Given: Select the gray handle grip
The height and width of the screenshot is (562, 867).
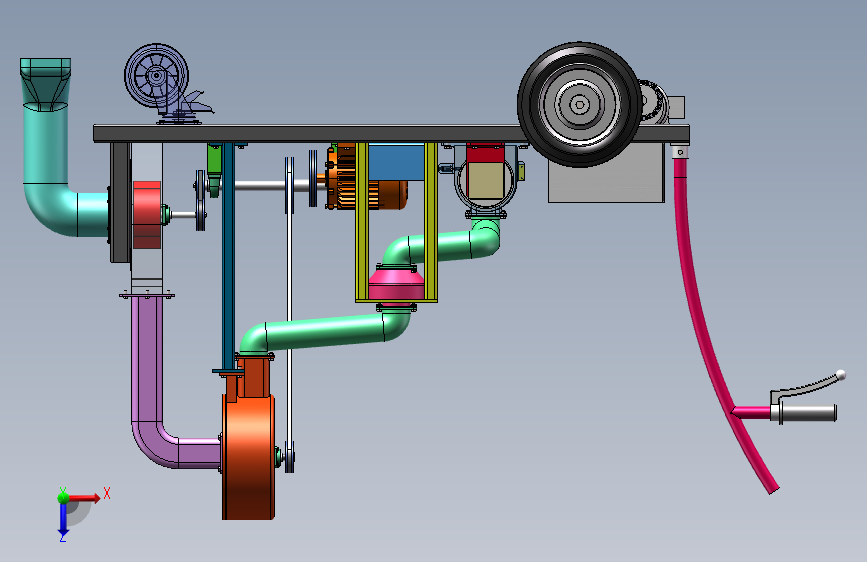Looking at the screenshot, I should tap(808, 413).
